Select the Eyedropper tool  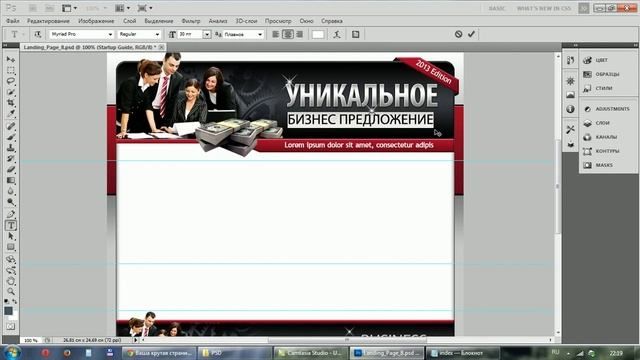pos(11,113)
